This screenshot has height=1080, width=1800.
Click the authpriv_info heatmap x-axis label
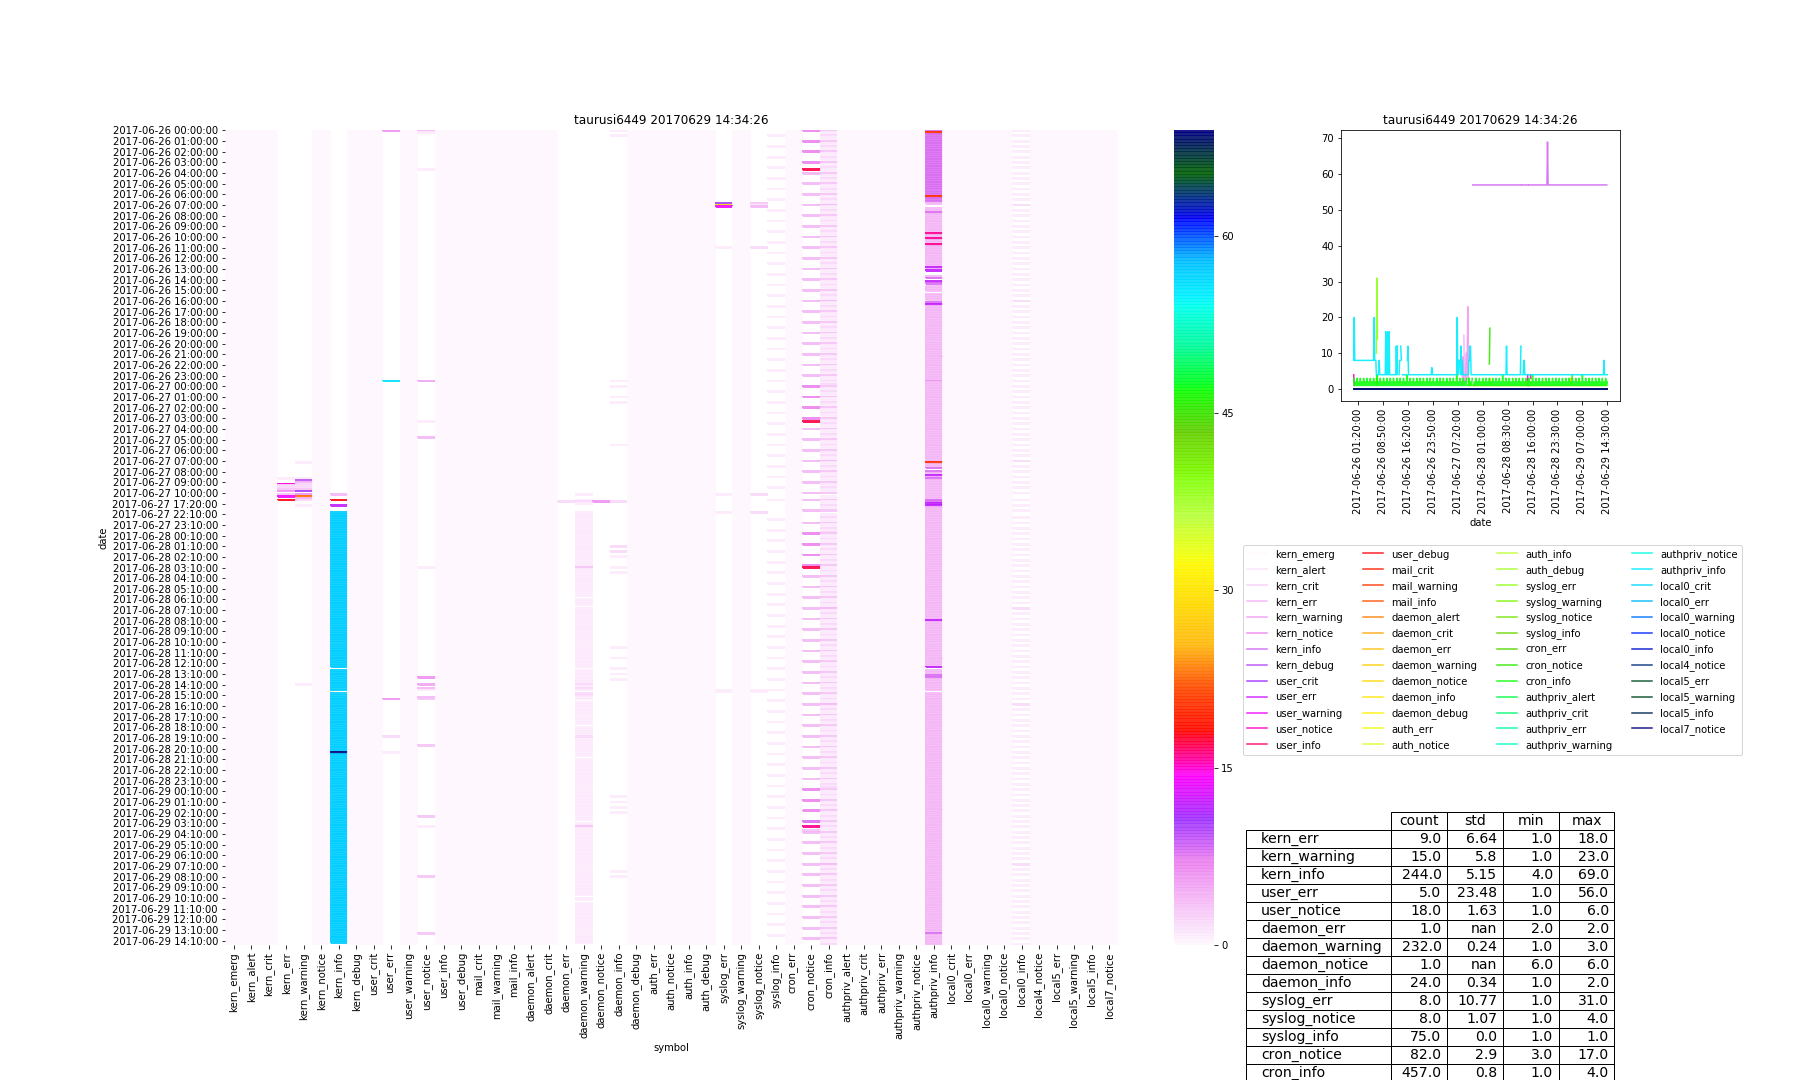(934, 985)
